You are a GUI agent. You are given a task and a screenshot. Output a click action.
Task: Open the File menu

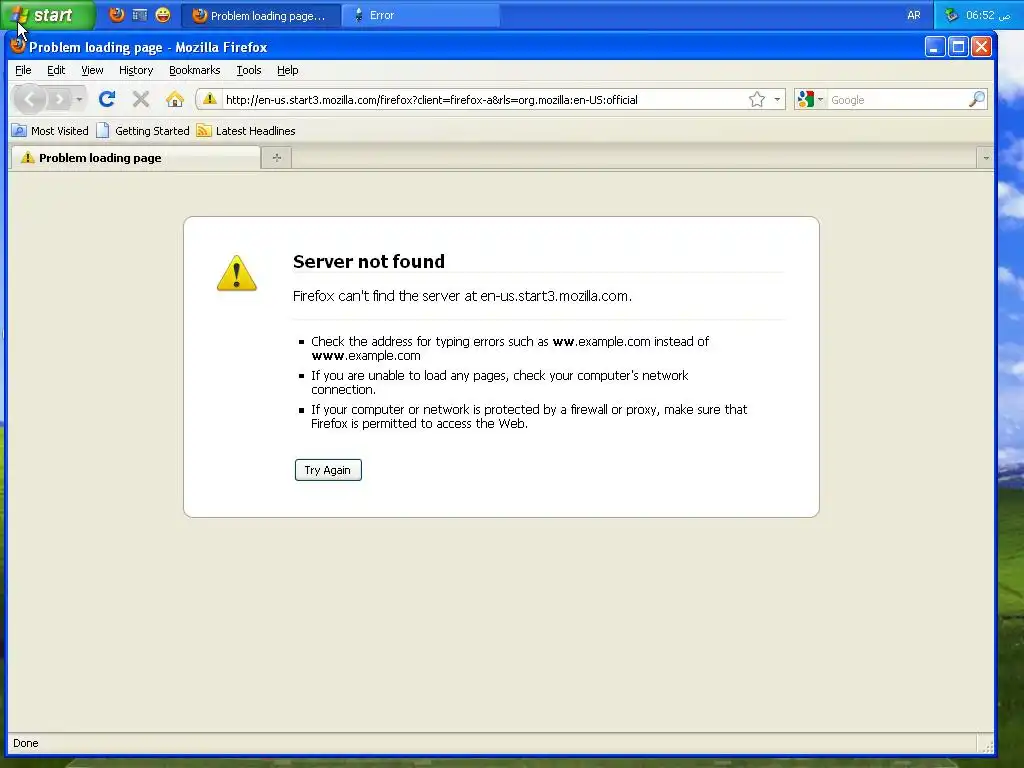click(x=23, y=70)
